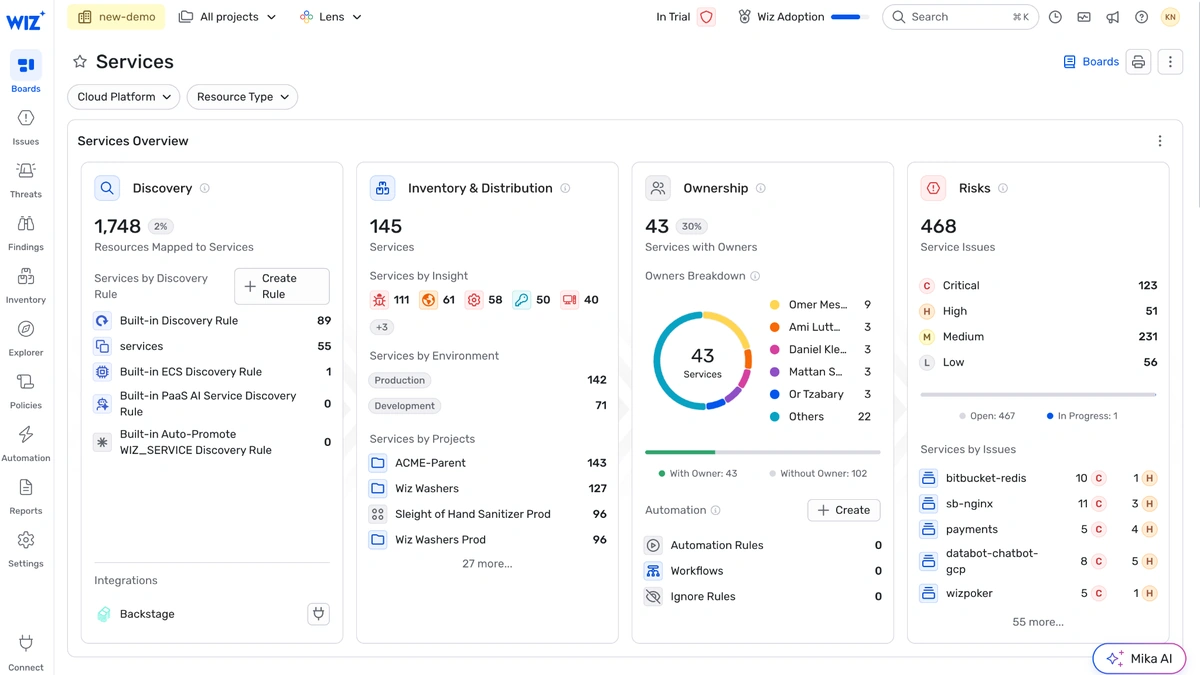
Task: Click the owner coverage progress bar
Action: (x=763, y=452)
